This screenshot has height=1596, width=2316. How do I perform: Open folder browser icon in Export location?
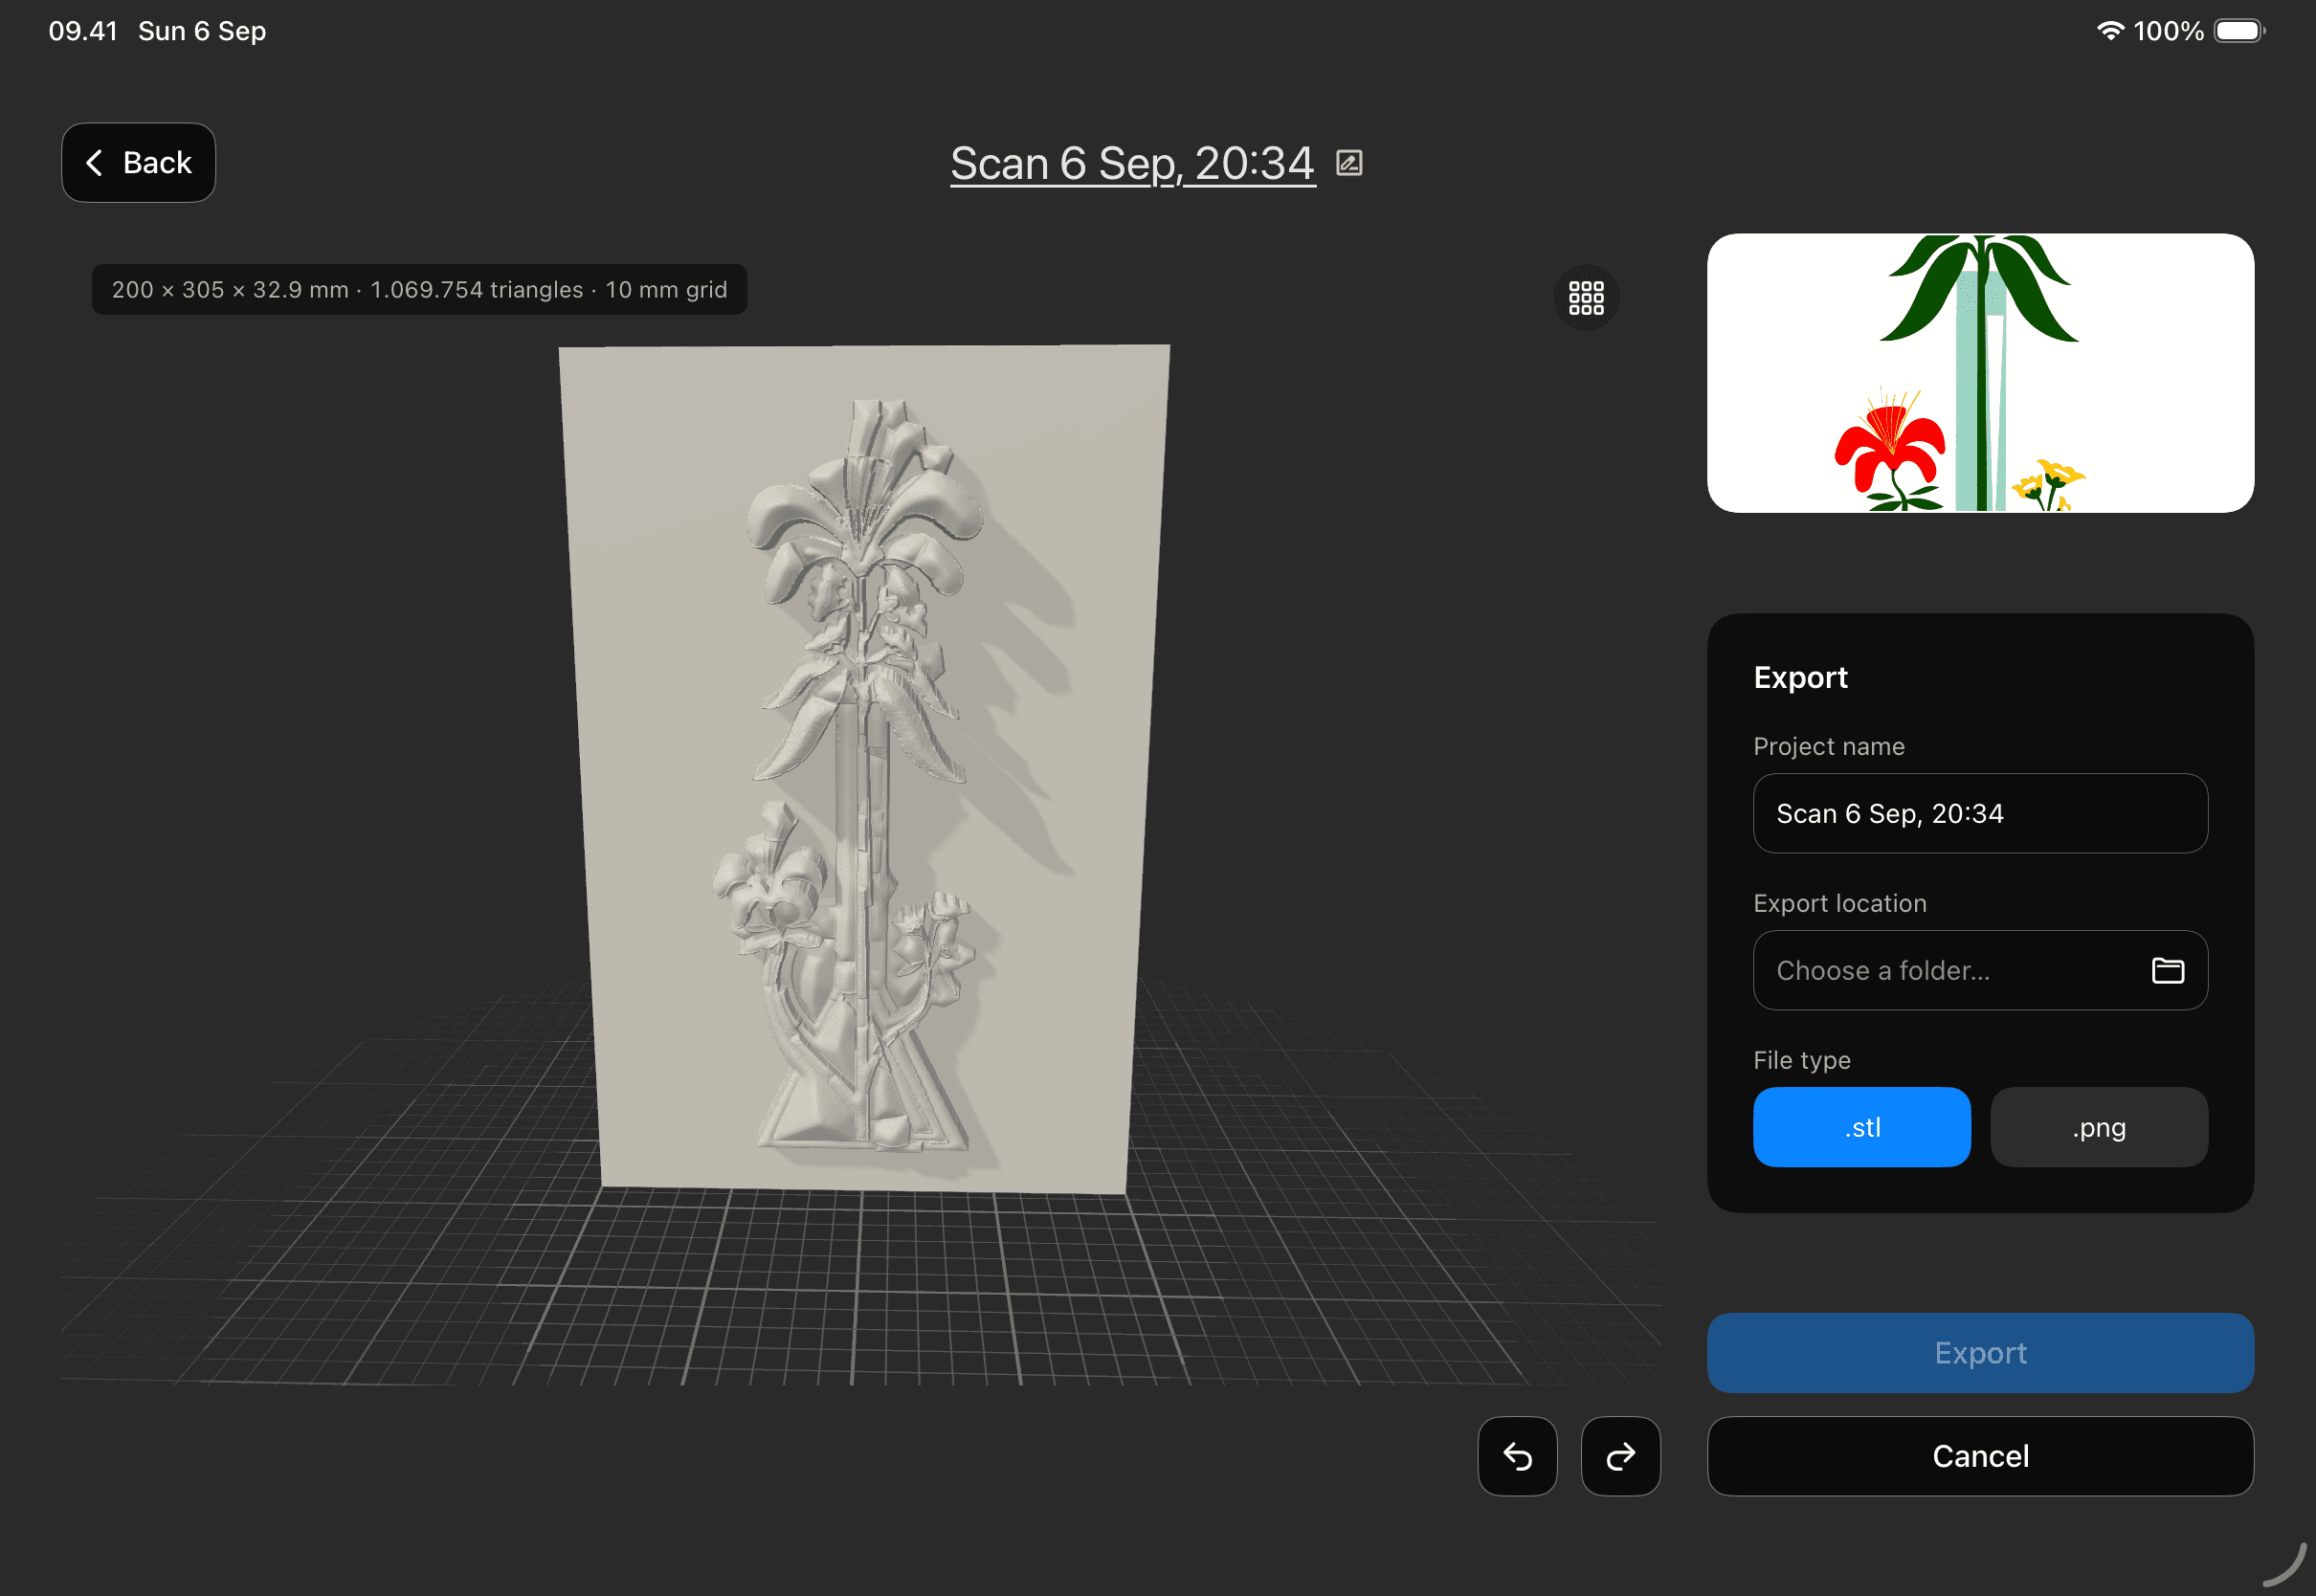[2167, 970]
